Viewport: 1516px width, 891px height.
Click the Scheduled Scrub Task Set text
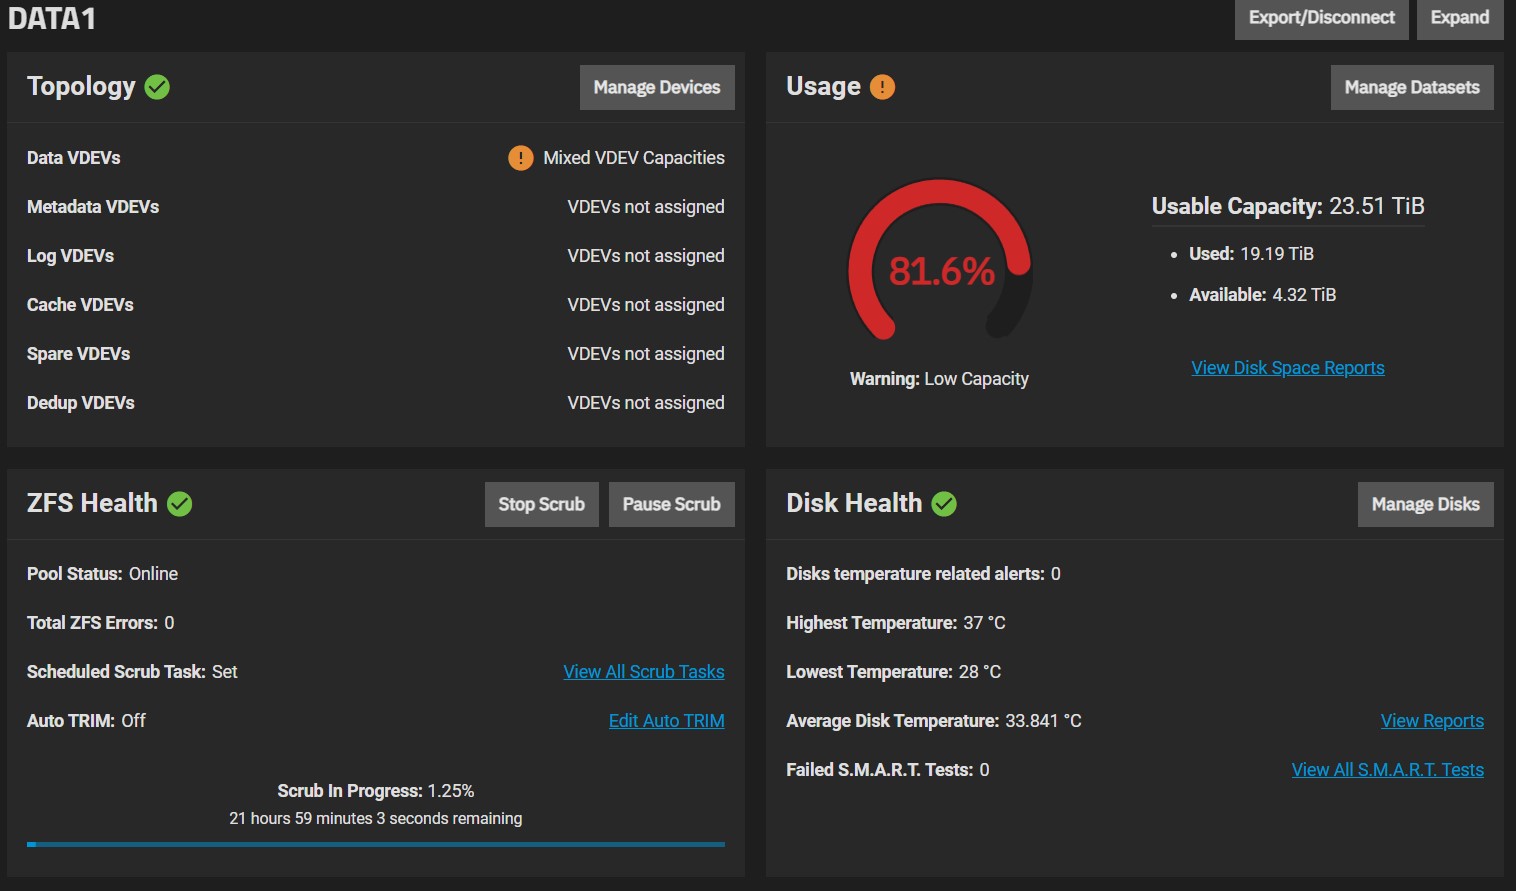(x=132, y=672)
